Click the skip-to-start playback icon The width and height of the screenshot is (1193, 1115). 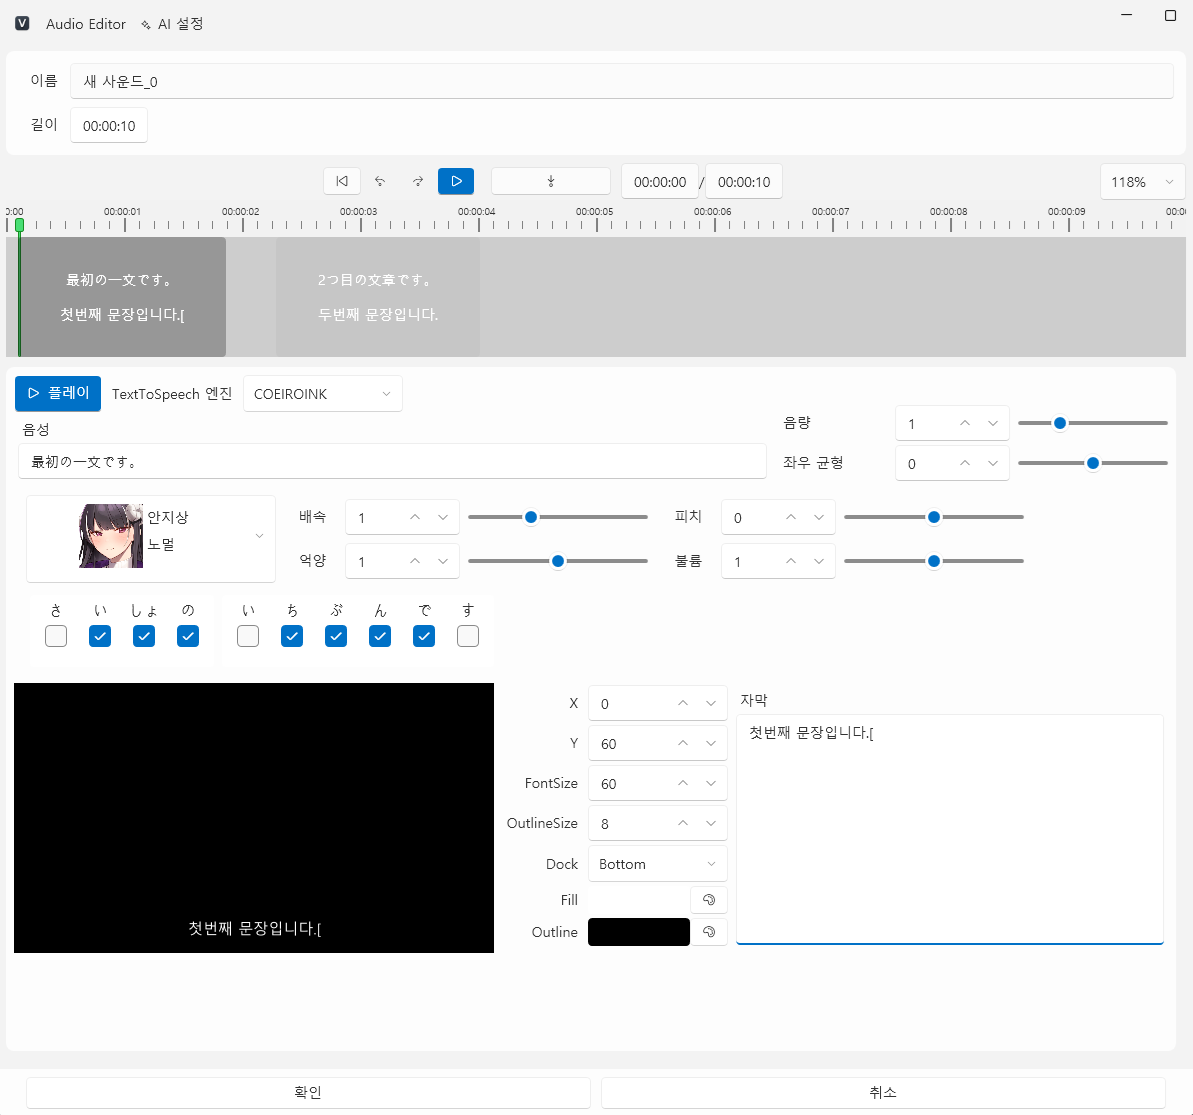click(341, 181)
